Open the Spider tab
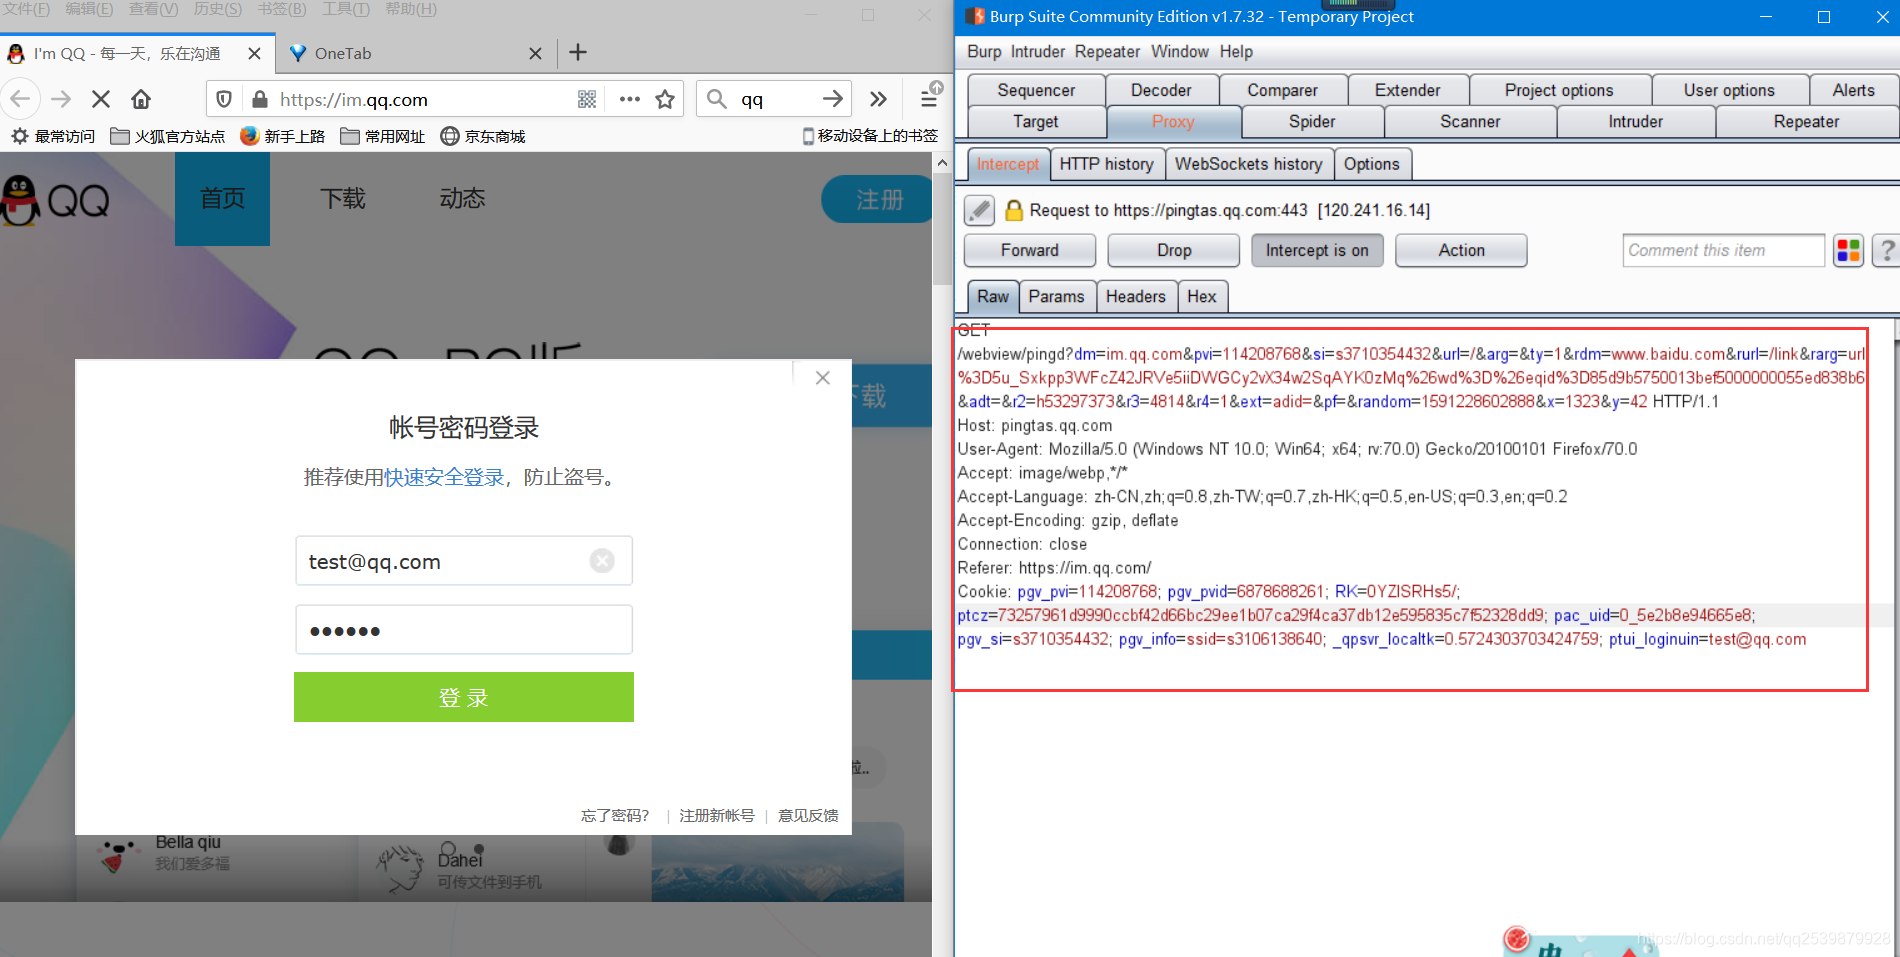The width and height of the screenshot is (1900, 957). coord(1312,121)
